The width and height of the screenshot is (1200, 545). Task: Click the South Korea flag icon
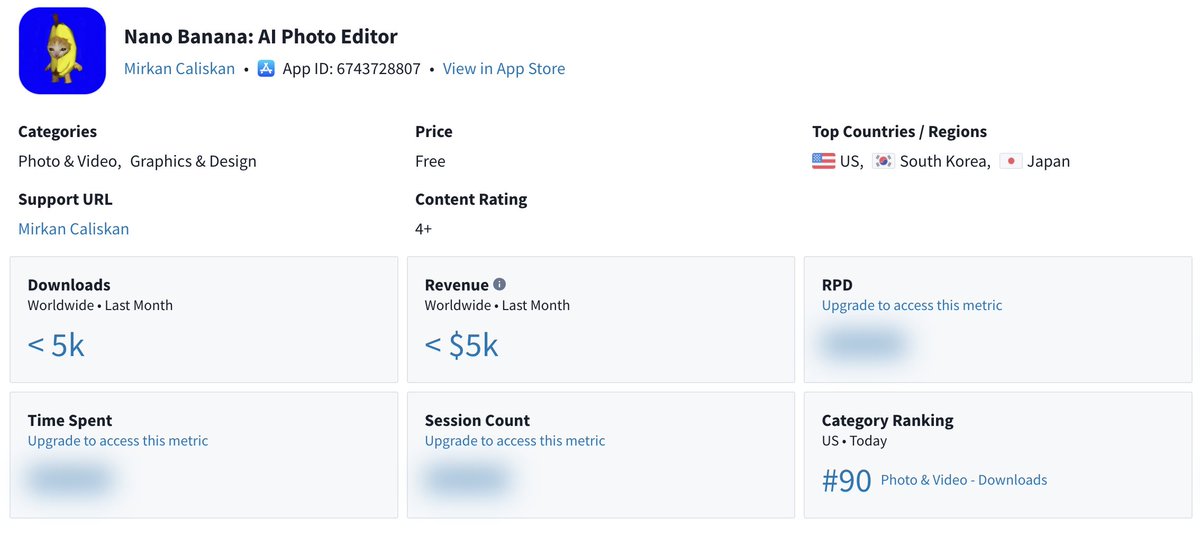pos(883,161)
